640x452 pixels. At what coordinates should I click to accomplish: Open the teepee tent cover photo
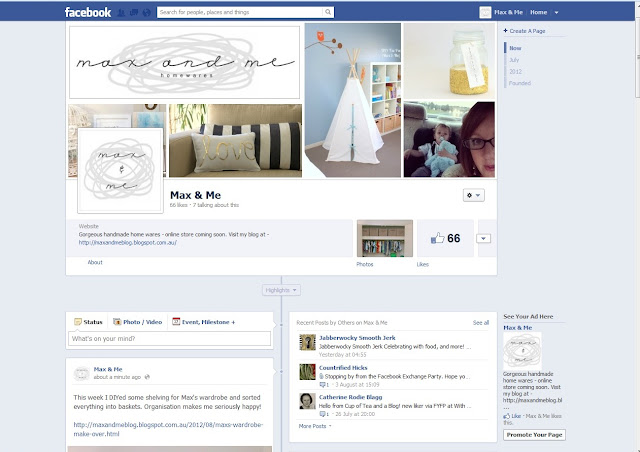353,100
